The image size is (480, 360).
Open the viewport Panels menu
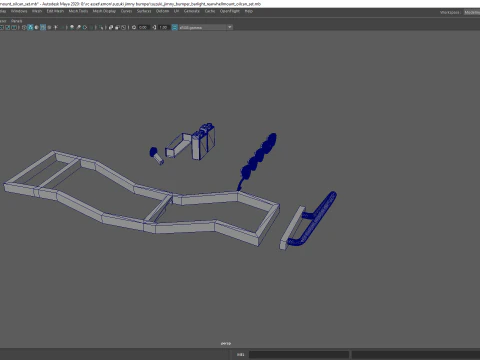[16, 21]
